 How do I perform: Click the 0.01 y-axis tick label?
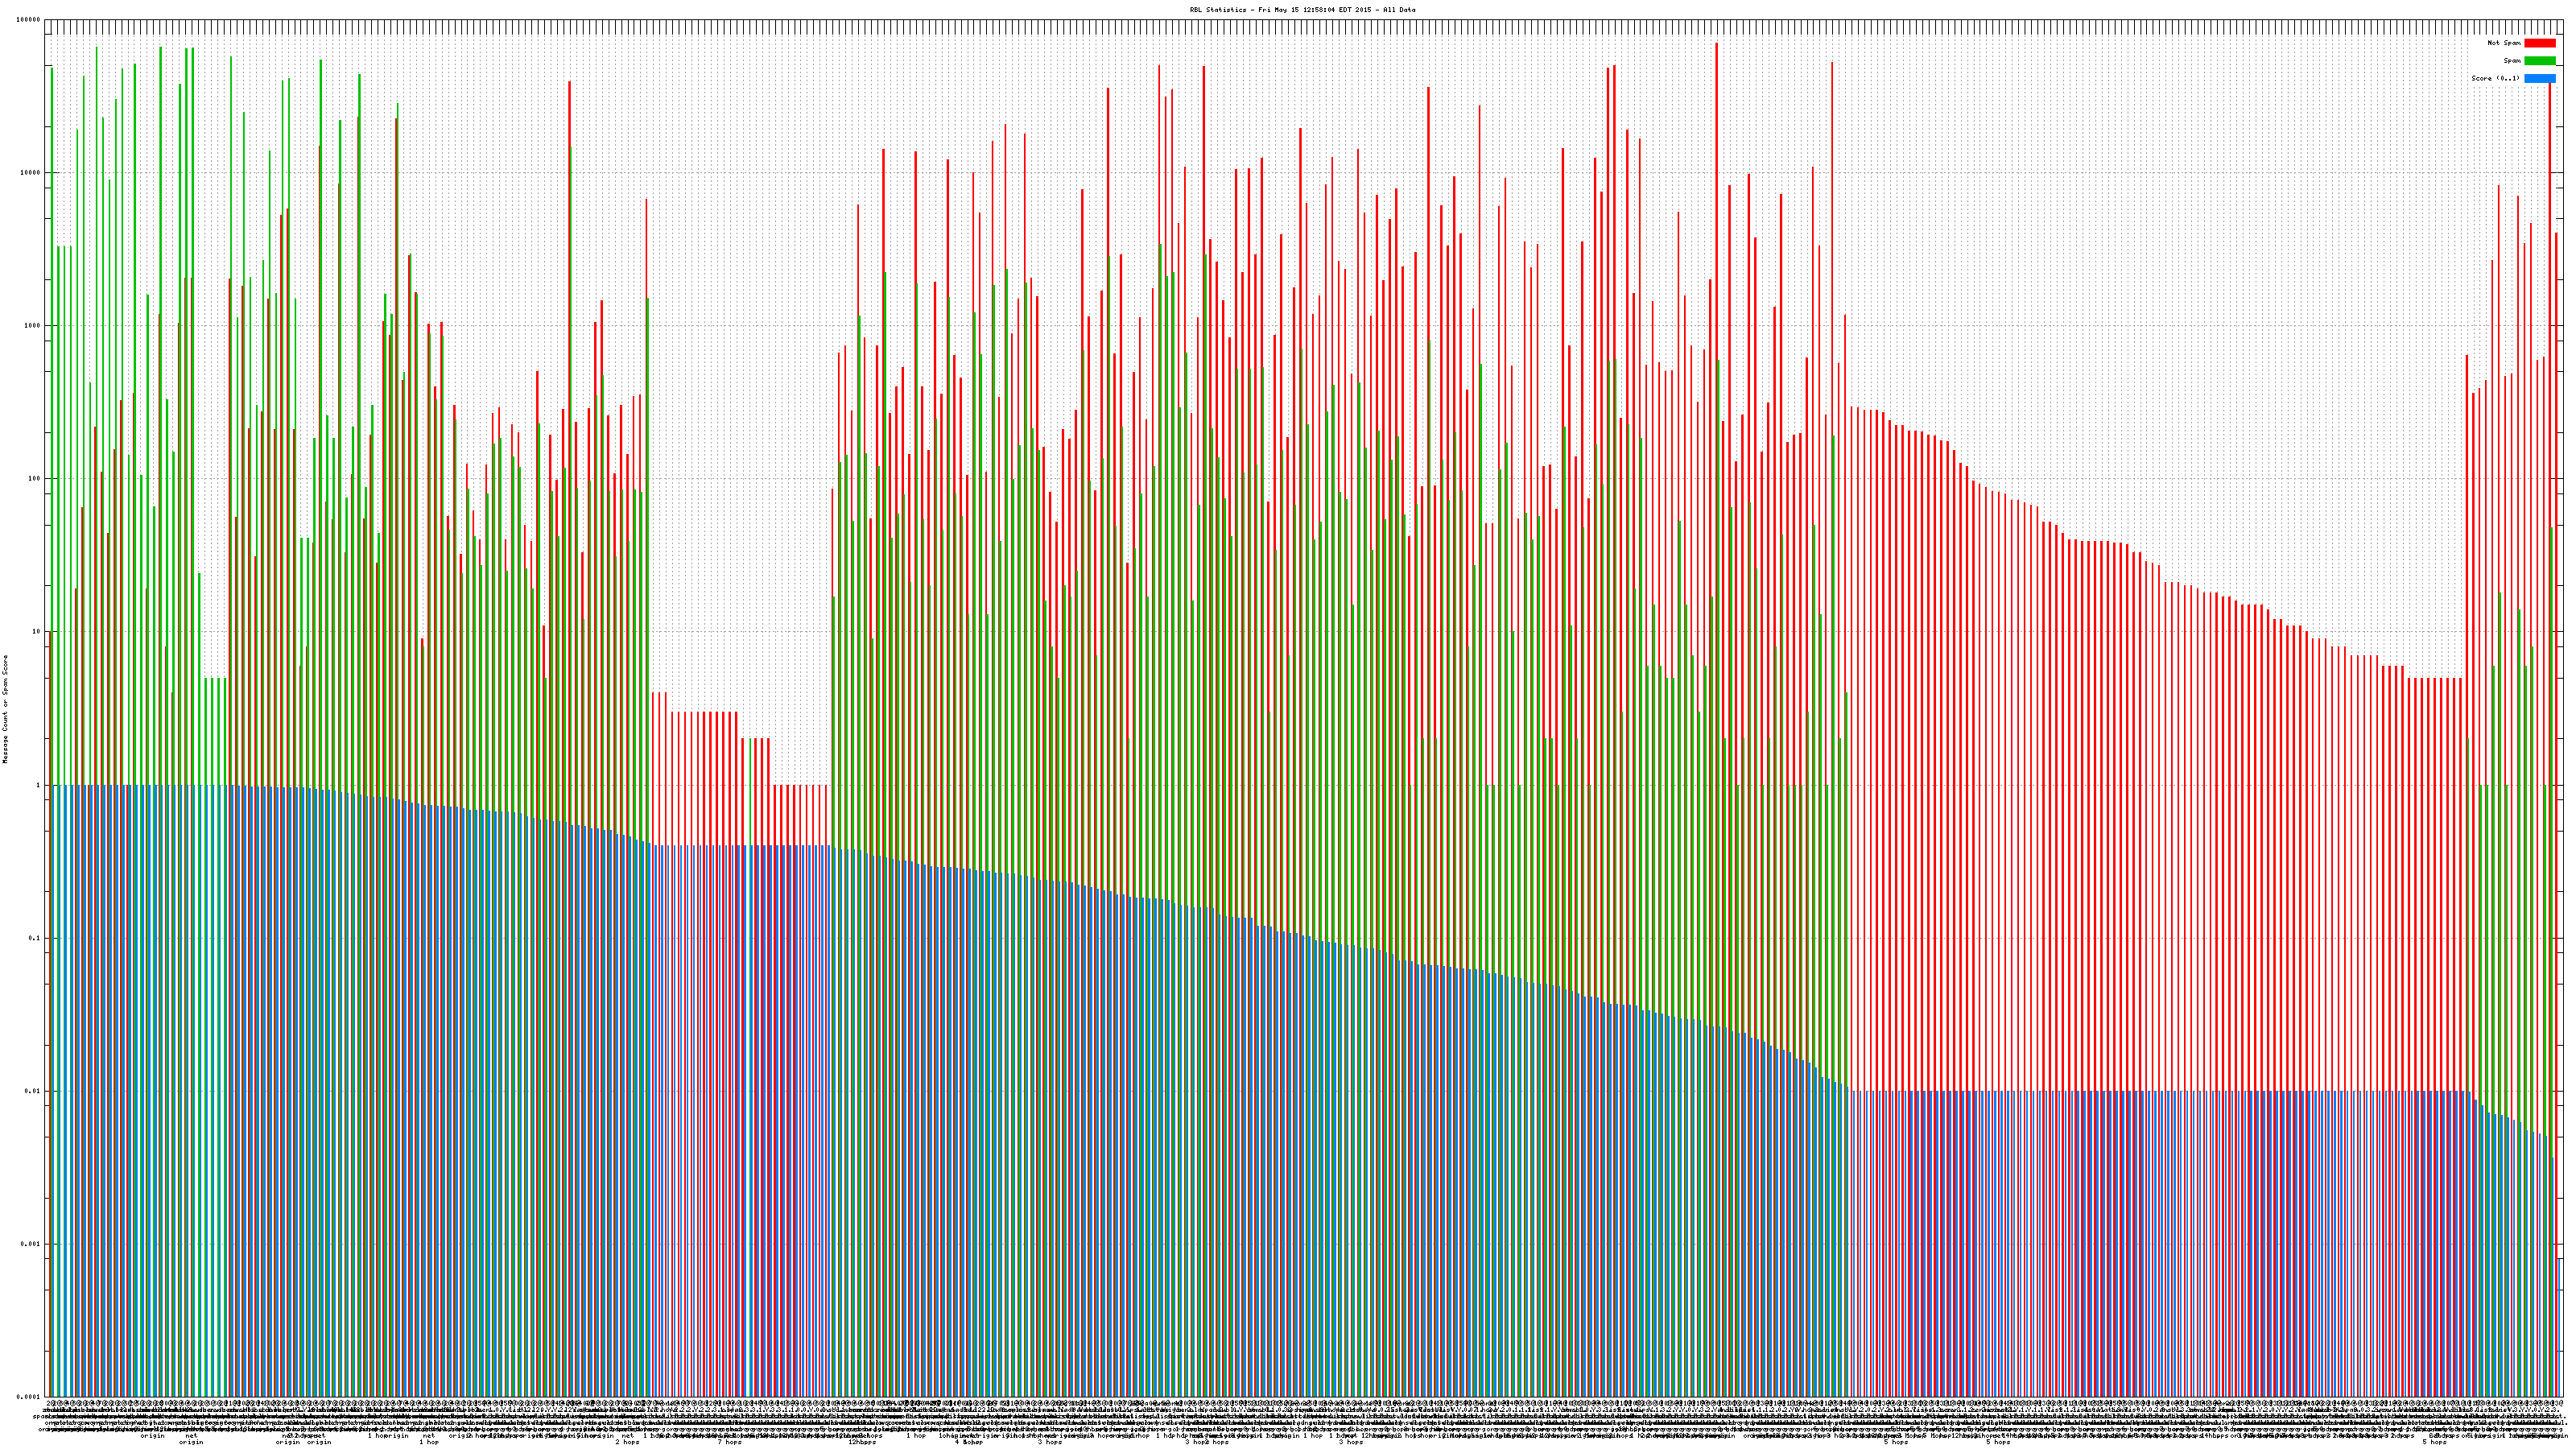(33, 1091)
